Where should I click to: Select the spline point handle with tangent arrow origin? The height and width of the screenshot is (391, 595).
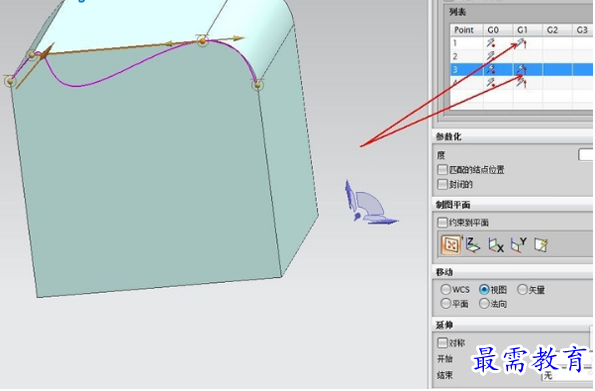click(x=33, y=55)
